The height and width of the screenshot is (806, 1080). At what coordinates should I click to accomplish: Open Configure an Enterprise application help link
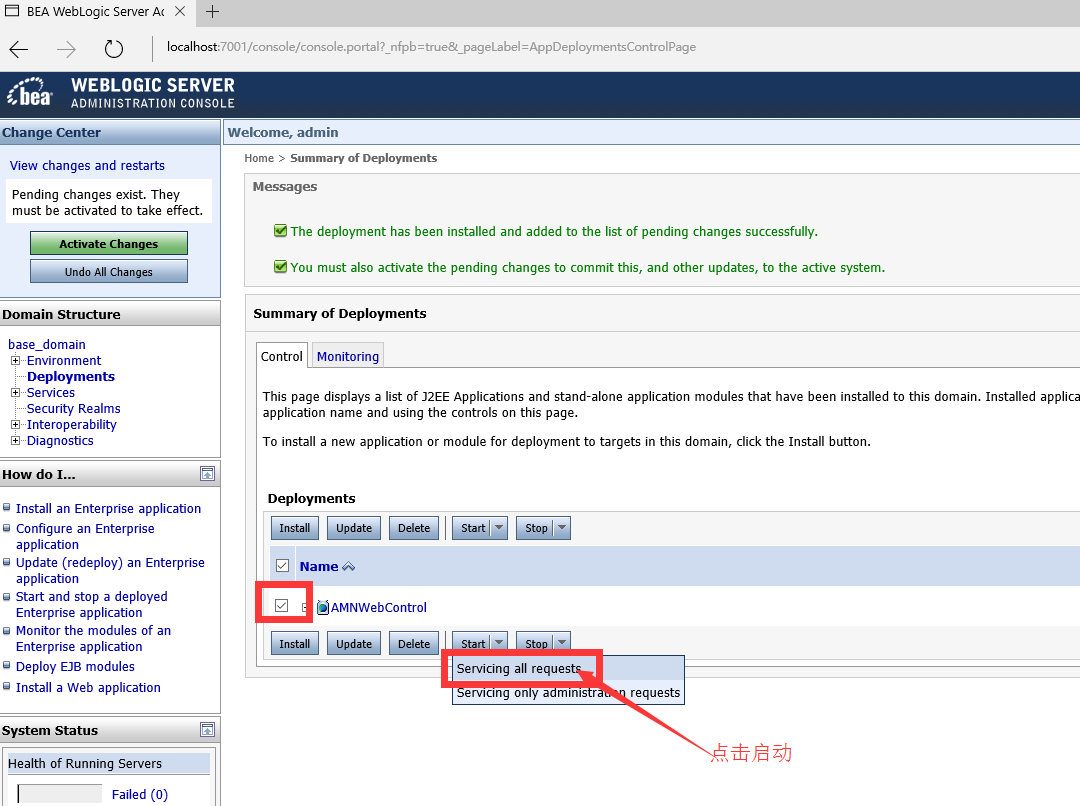[x=85, y=536]
